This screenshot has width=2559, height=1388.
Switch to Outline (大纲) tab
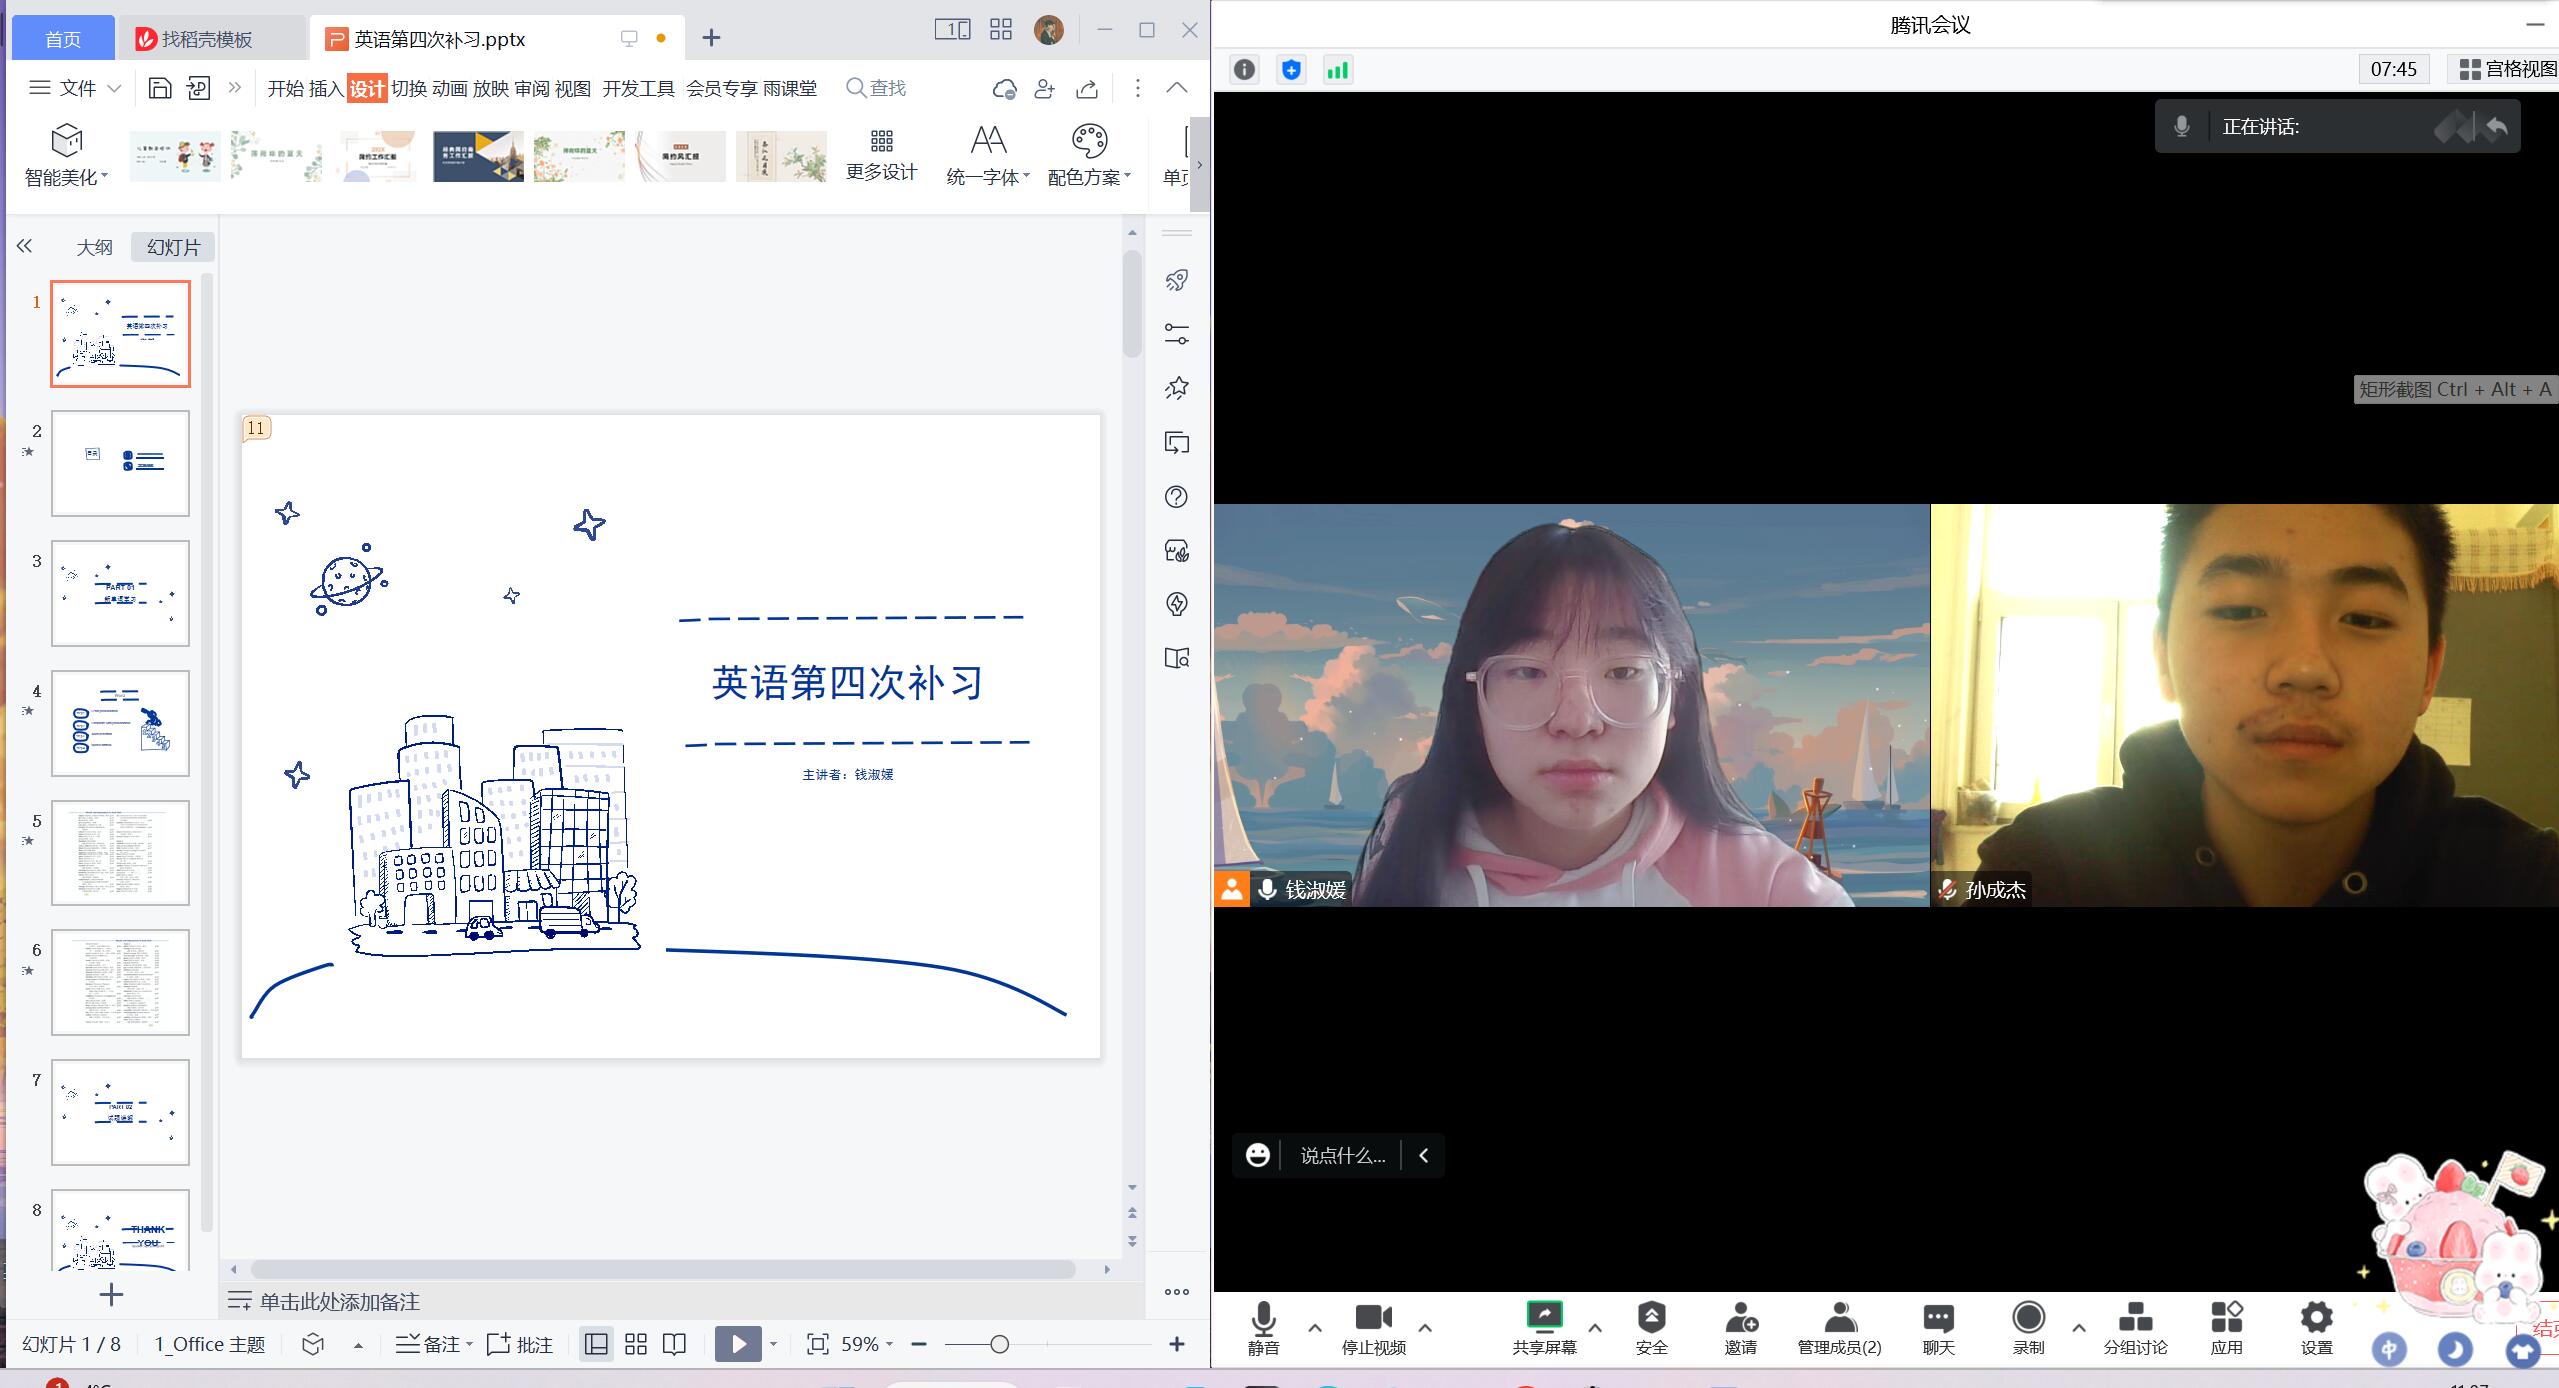pos(95,247)
